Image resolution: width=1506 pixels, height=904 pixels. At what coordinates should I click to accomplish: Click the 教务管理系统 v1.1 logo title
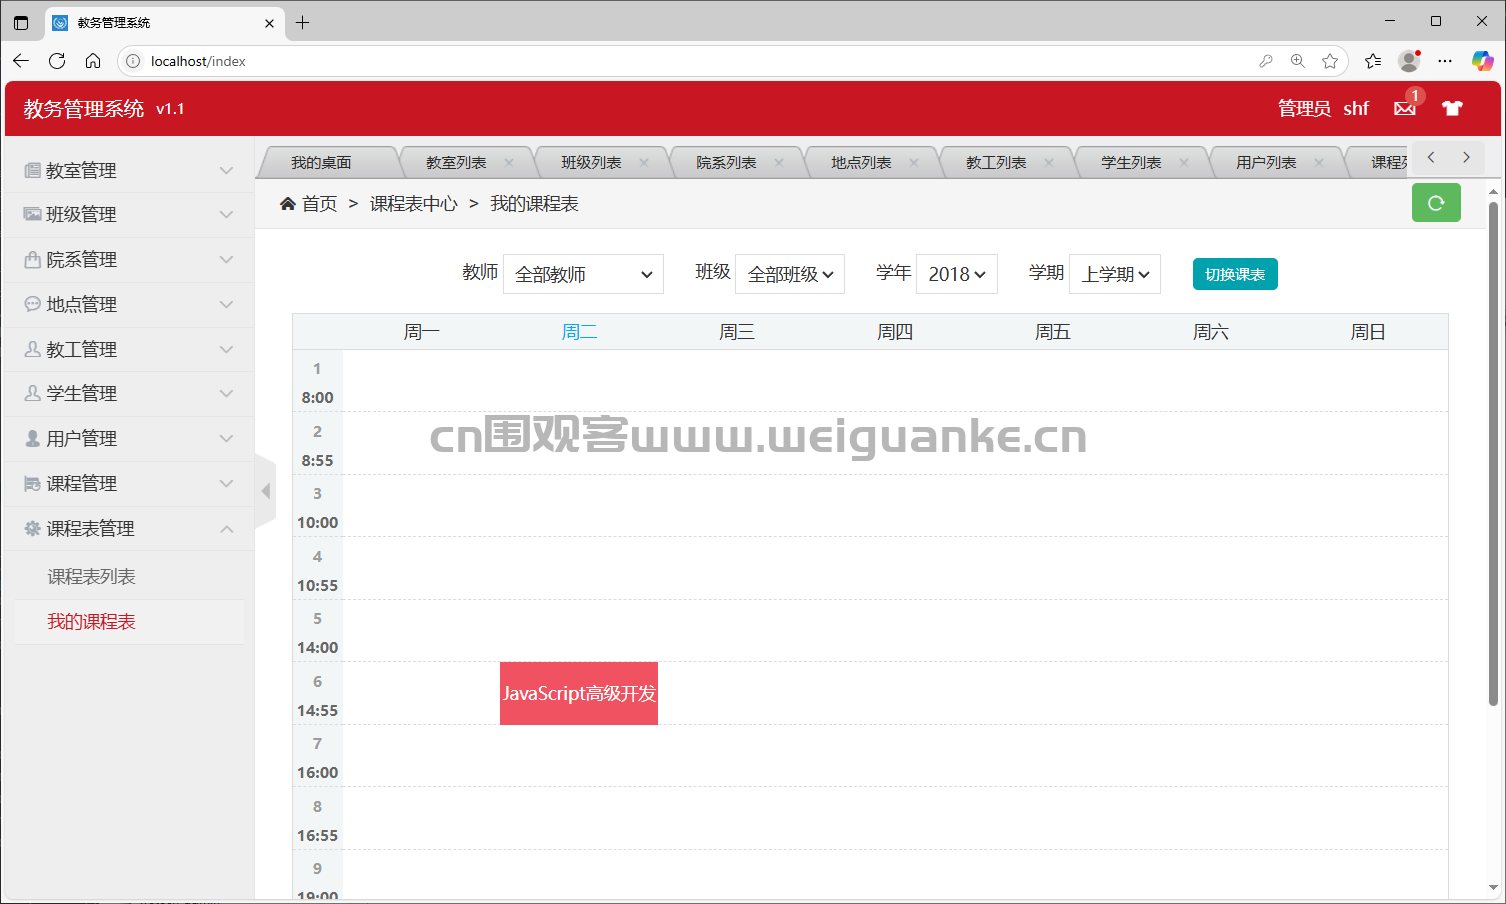[x=104, y=109]
